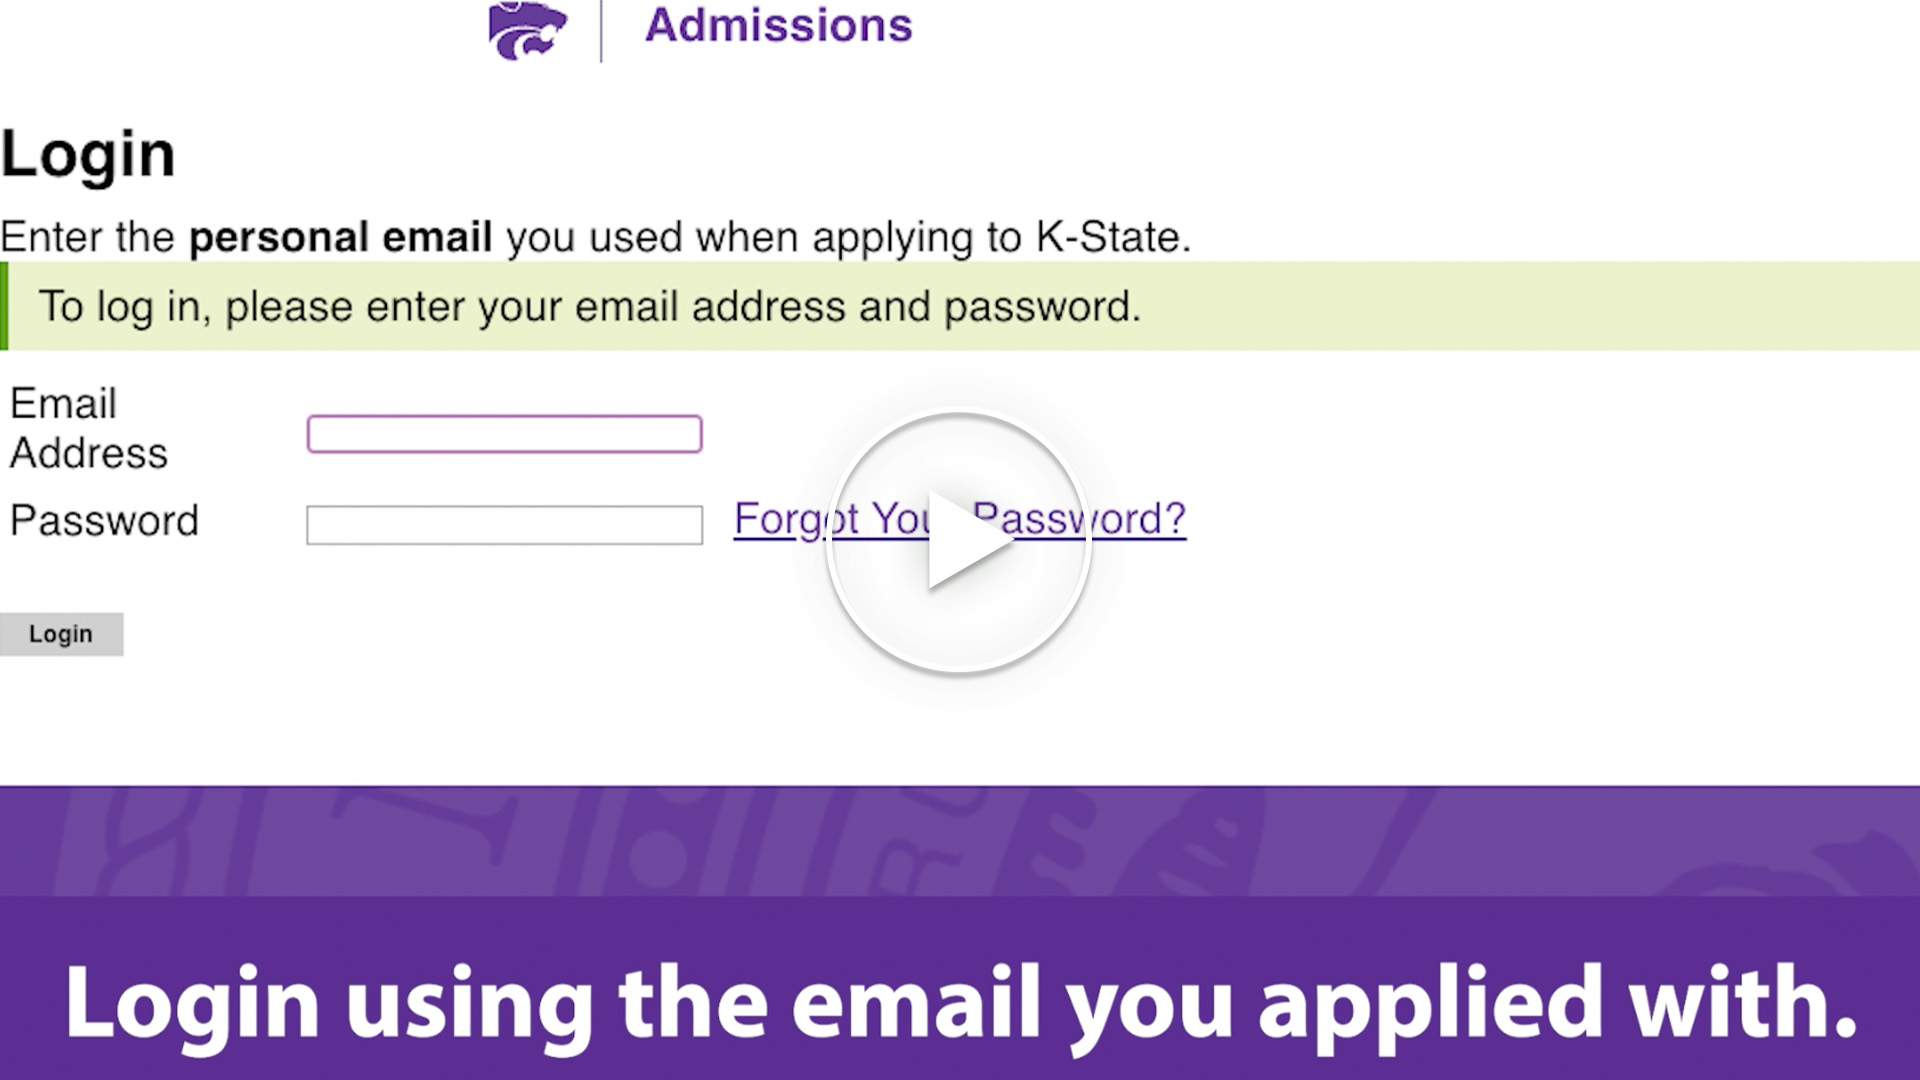The height and width of the screenshot is (1080, 1920).
Task: Click into the Password input field
Action: click(x=504, y=525)
